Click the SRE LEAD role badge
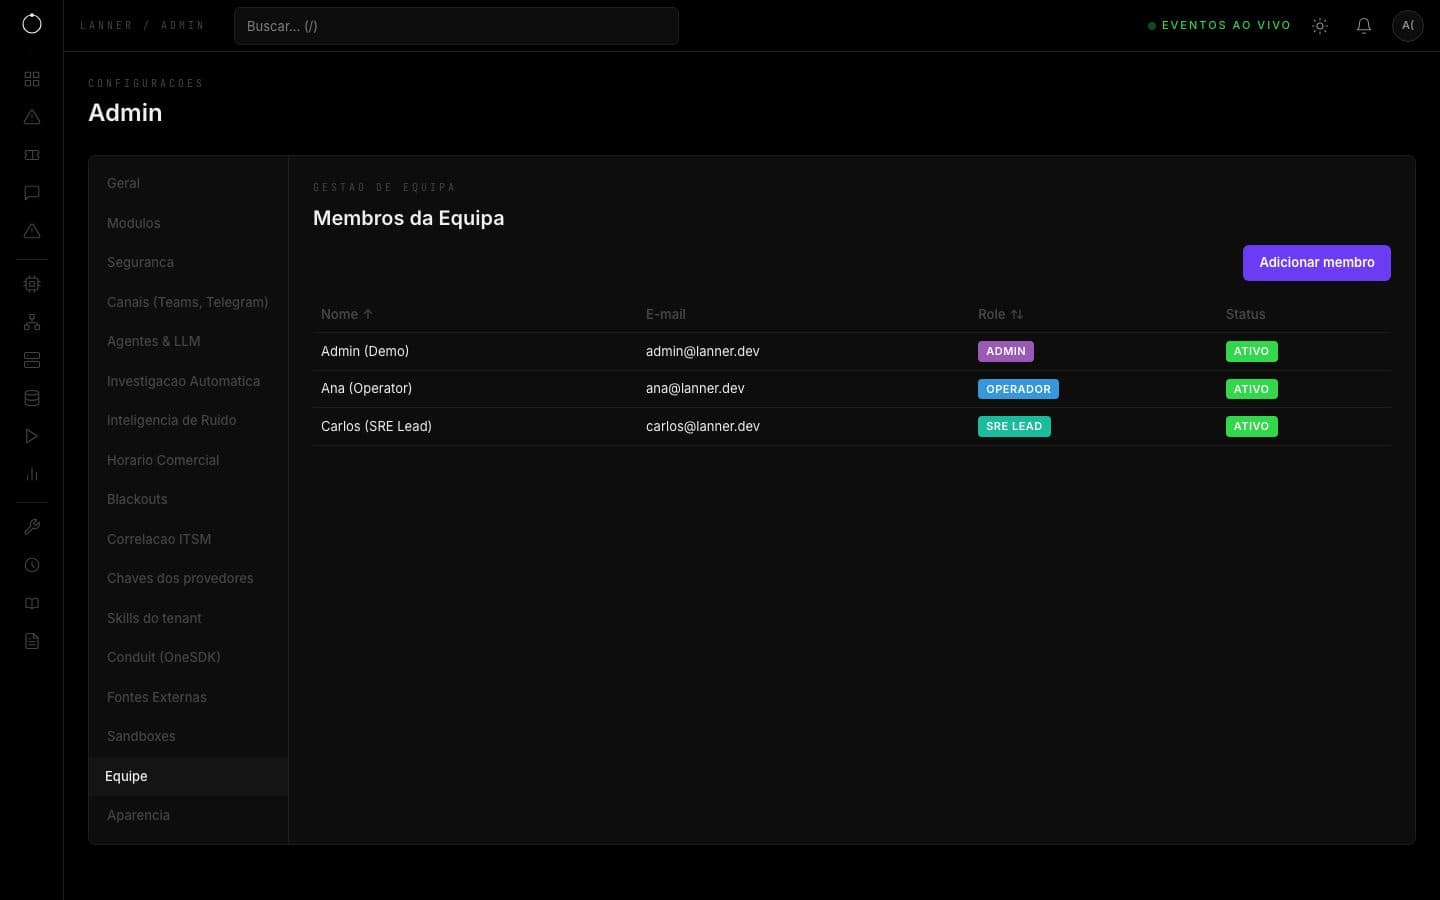This screenshot has width=1440, height=900. pyautogui.click(x=1014, y=426)
